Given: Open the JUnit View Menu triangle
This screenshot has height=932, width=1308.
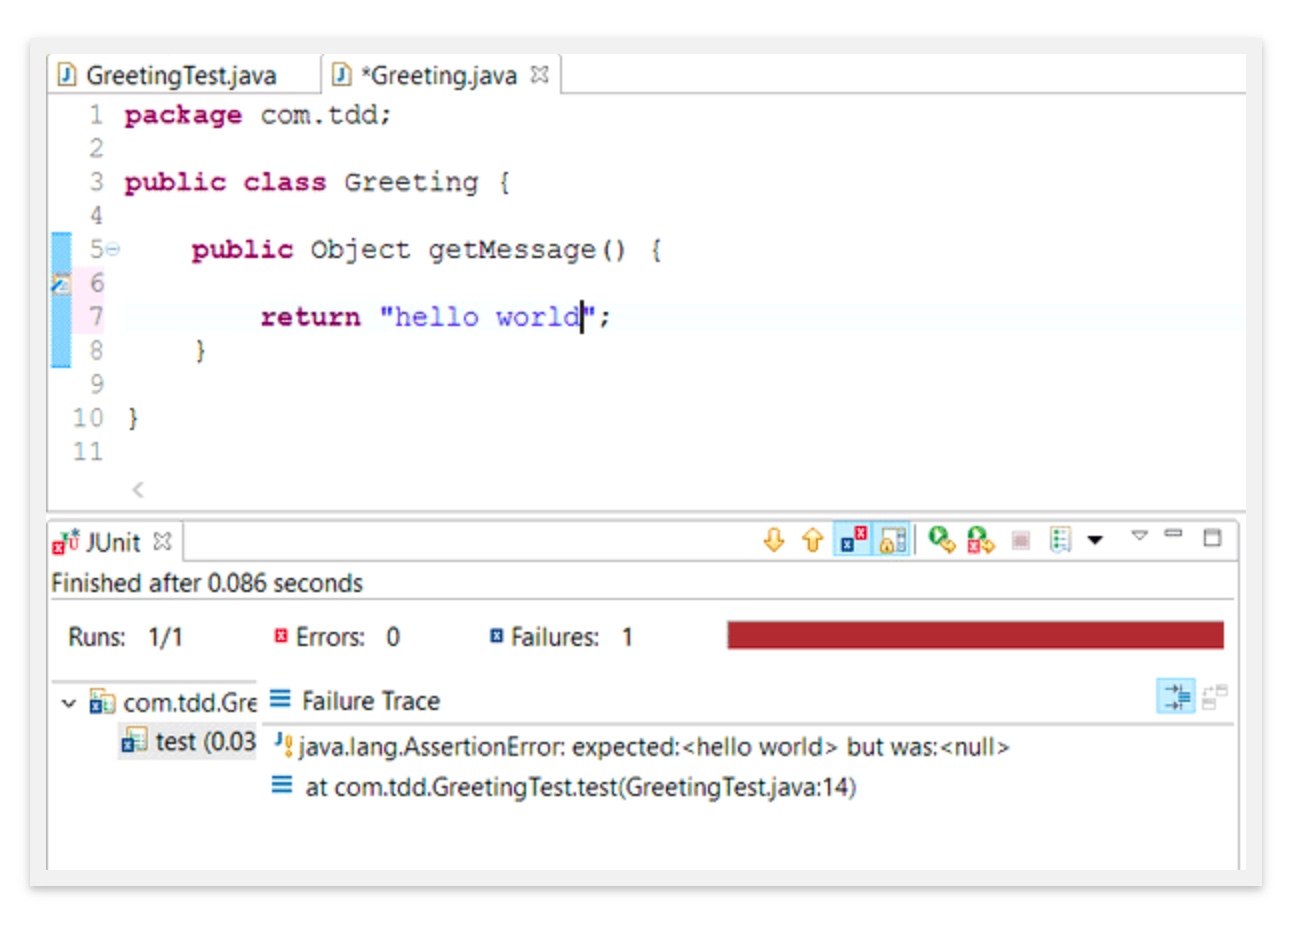Looking at the screenshot, I should pyautogui.click(x=1139, y=536).
